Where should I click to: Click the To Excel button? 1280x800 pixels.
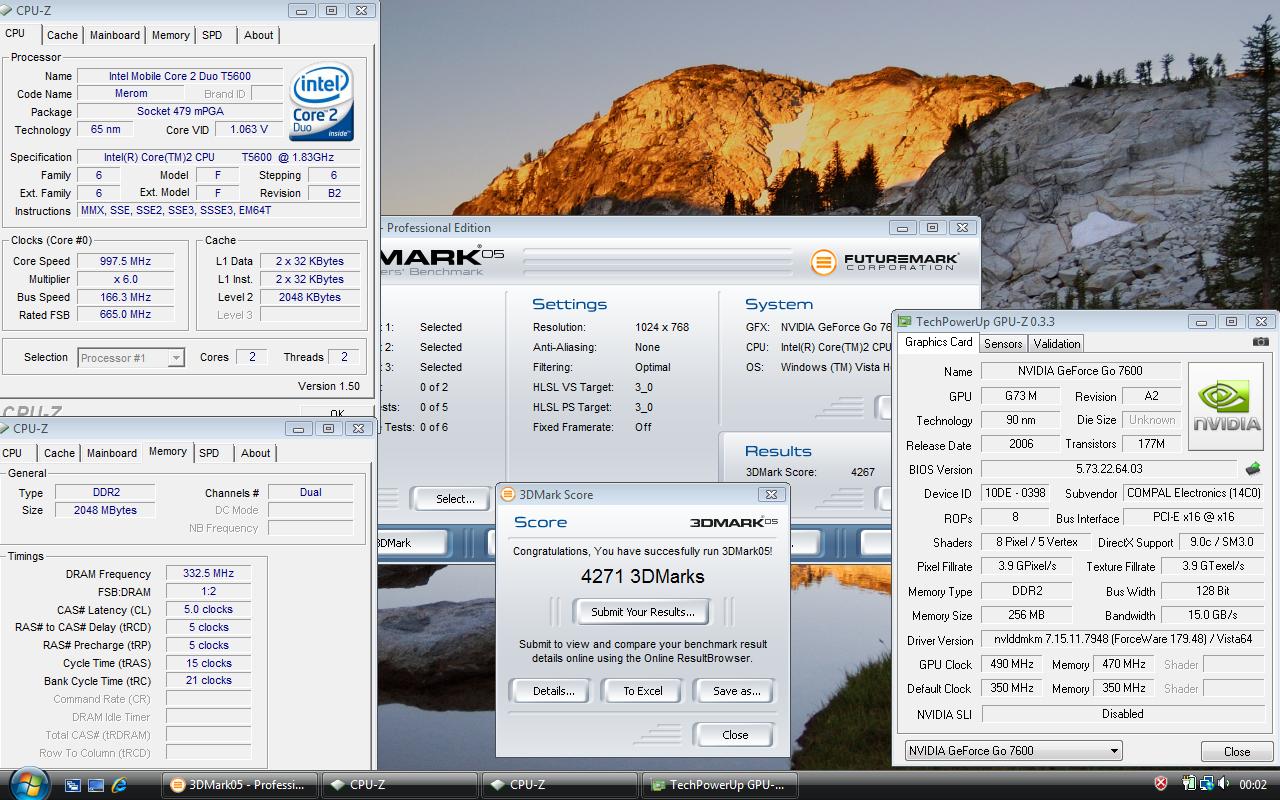click(x=643, y=691)
